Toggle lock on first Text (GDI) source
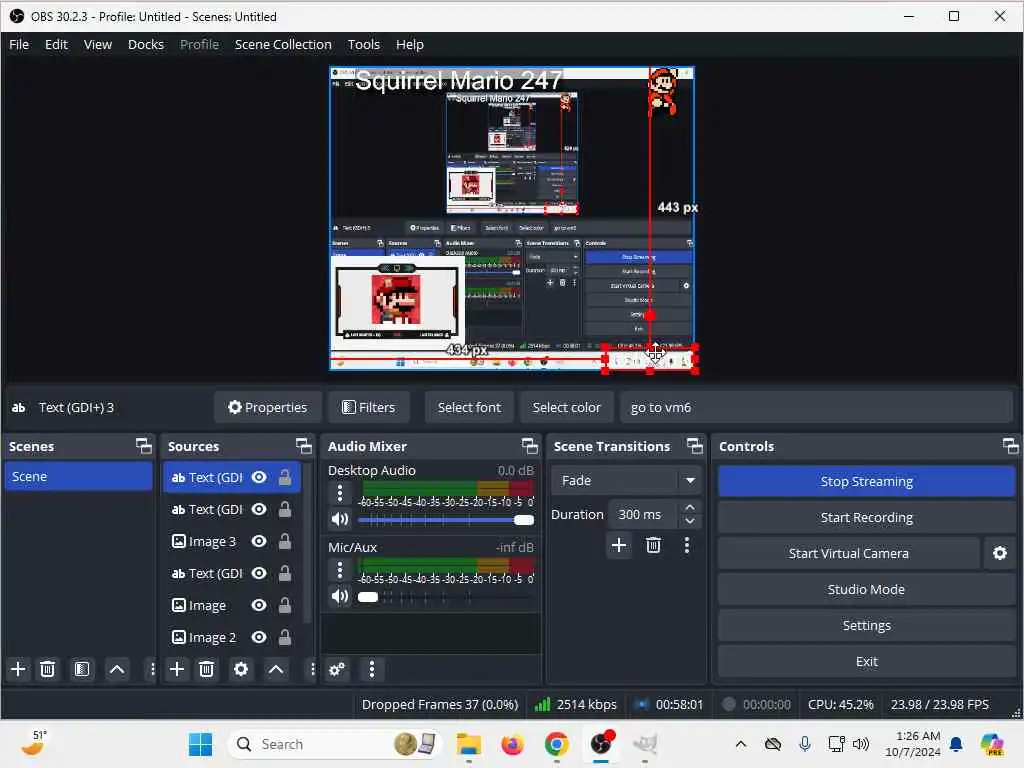Screen dimensions: 1024x768 [x=285, y=477]
